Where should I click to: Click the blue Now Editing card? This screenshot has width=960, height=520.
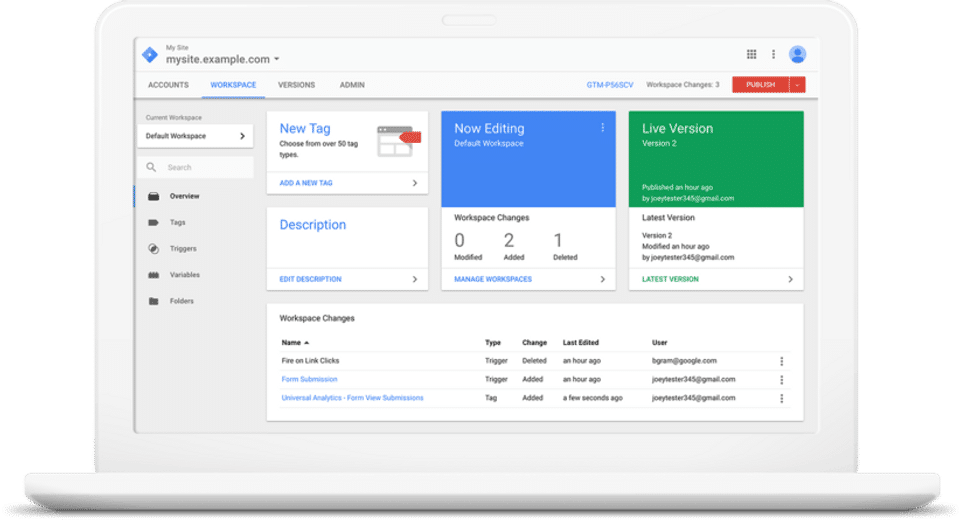pos(528,159)
